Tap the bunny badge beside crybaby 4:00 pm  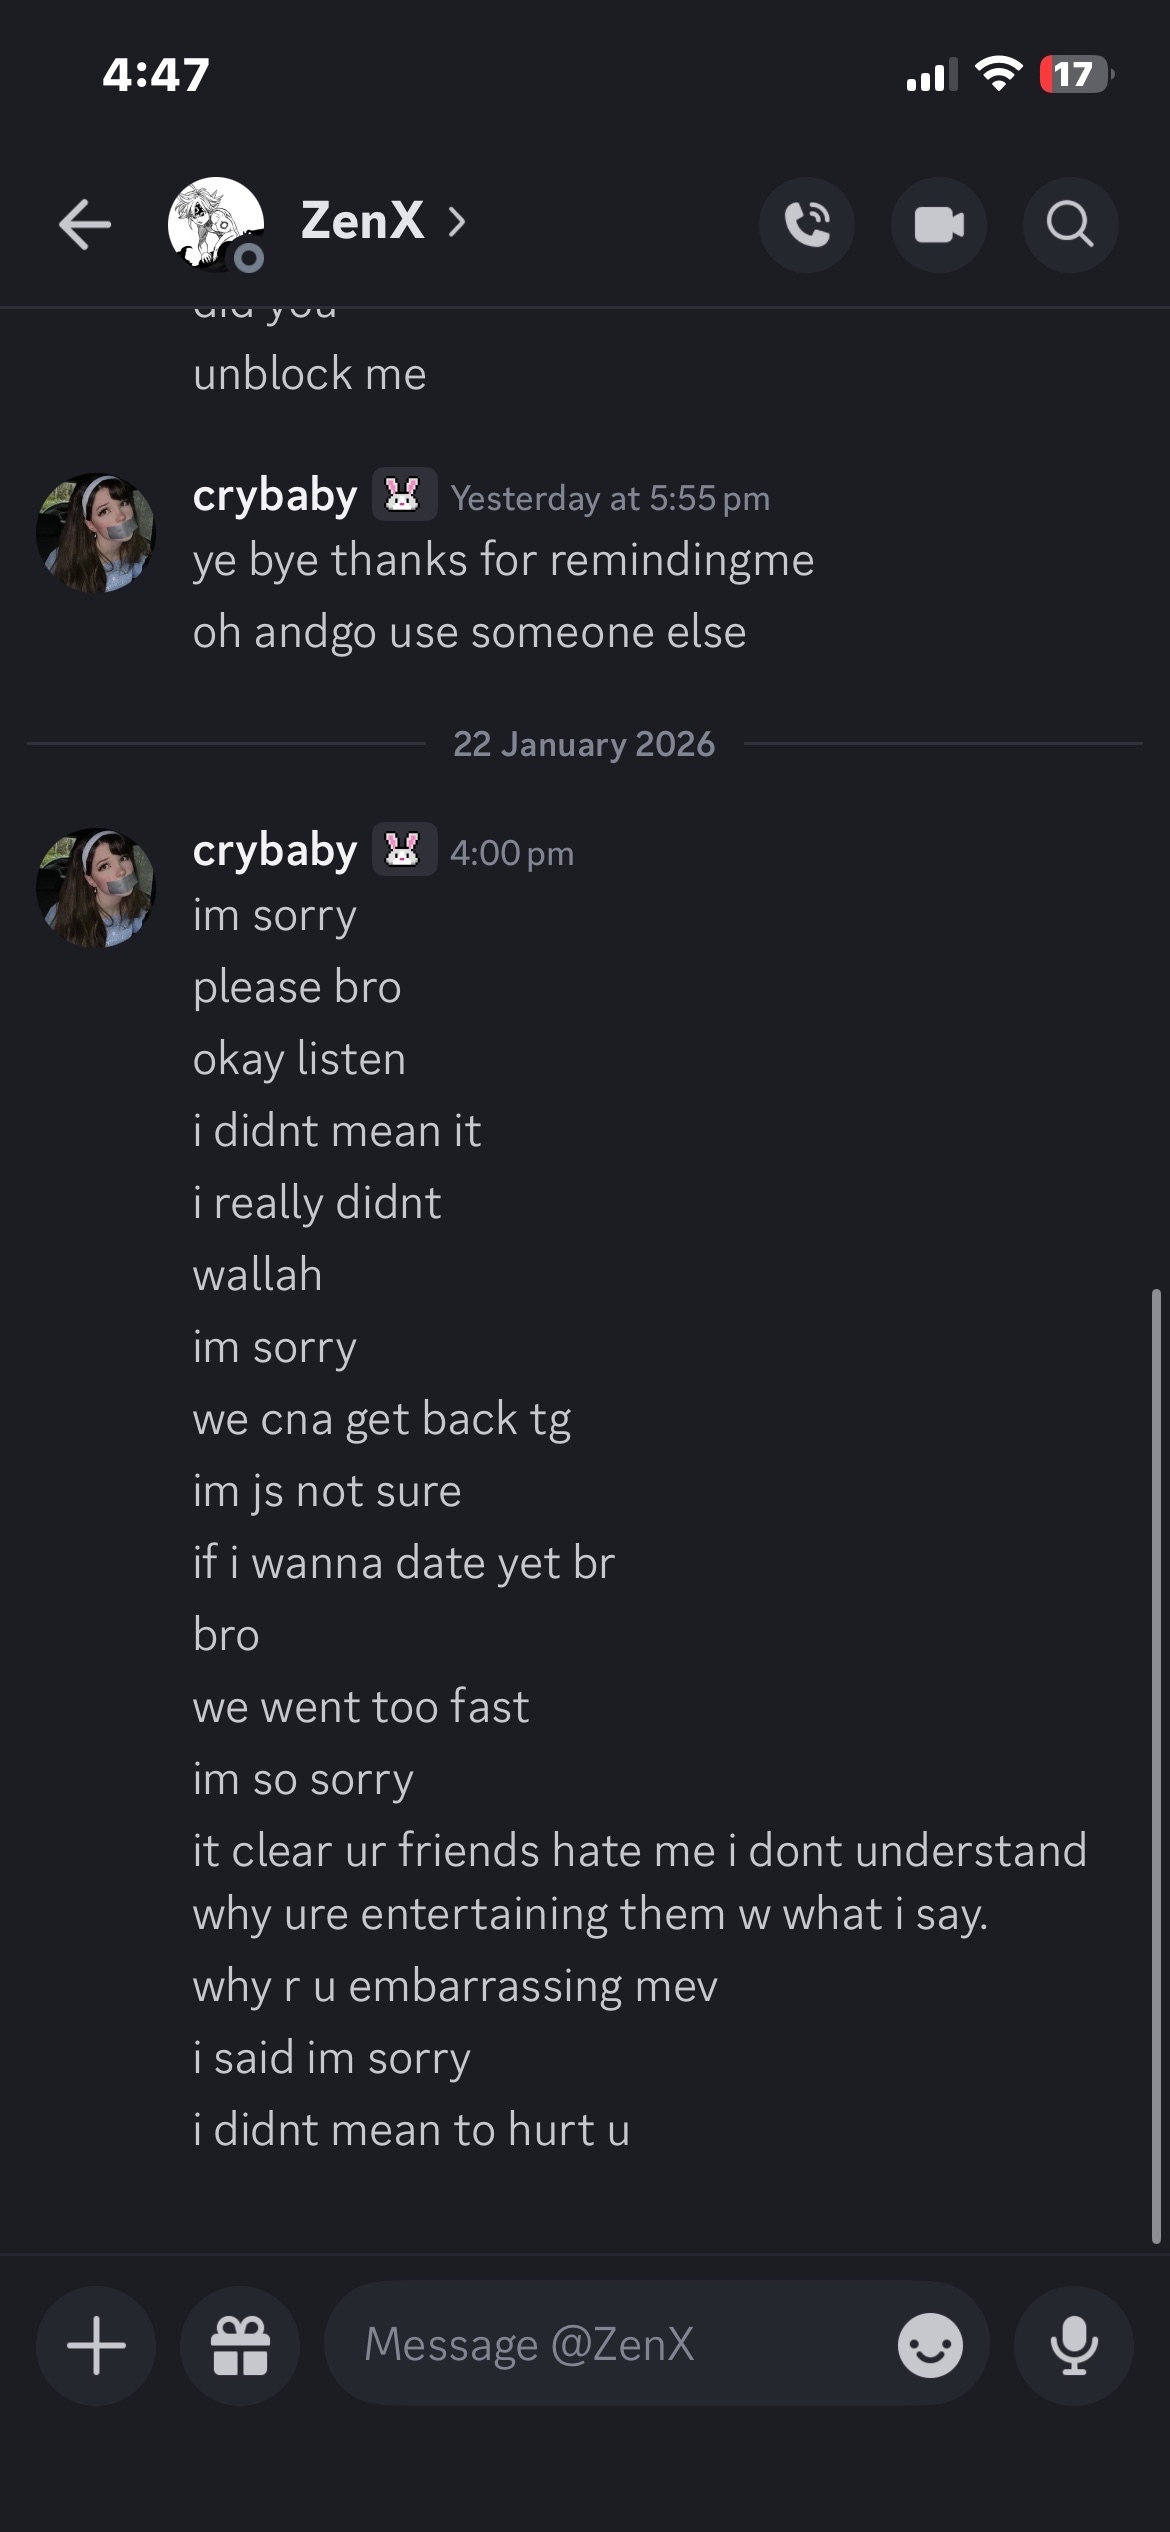404,850
